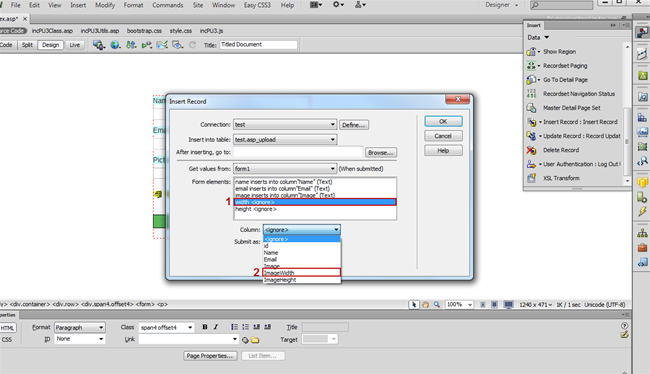Toggle HTML mode in Properties panel
This screenshot has width=650, height=374.
(7, 328)
